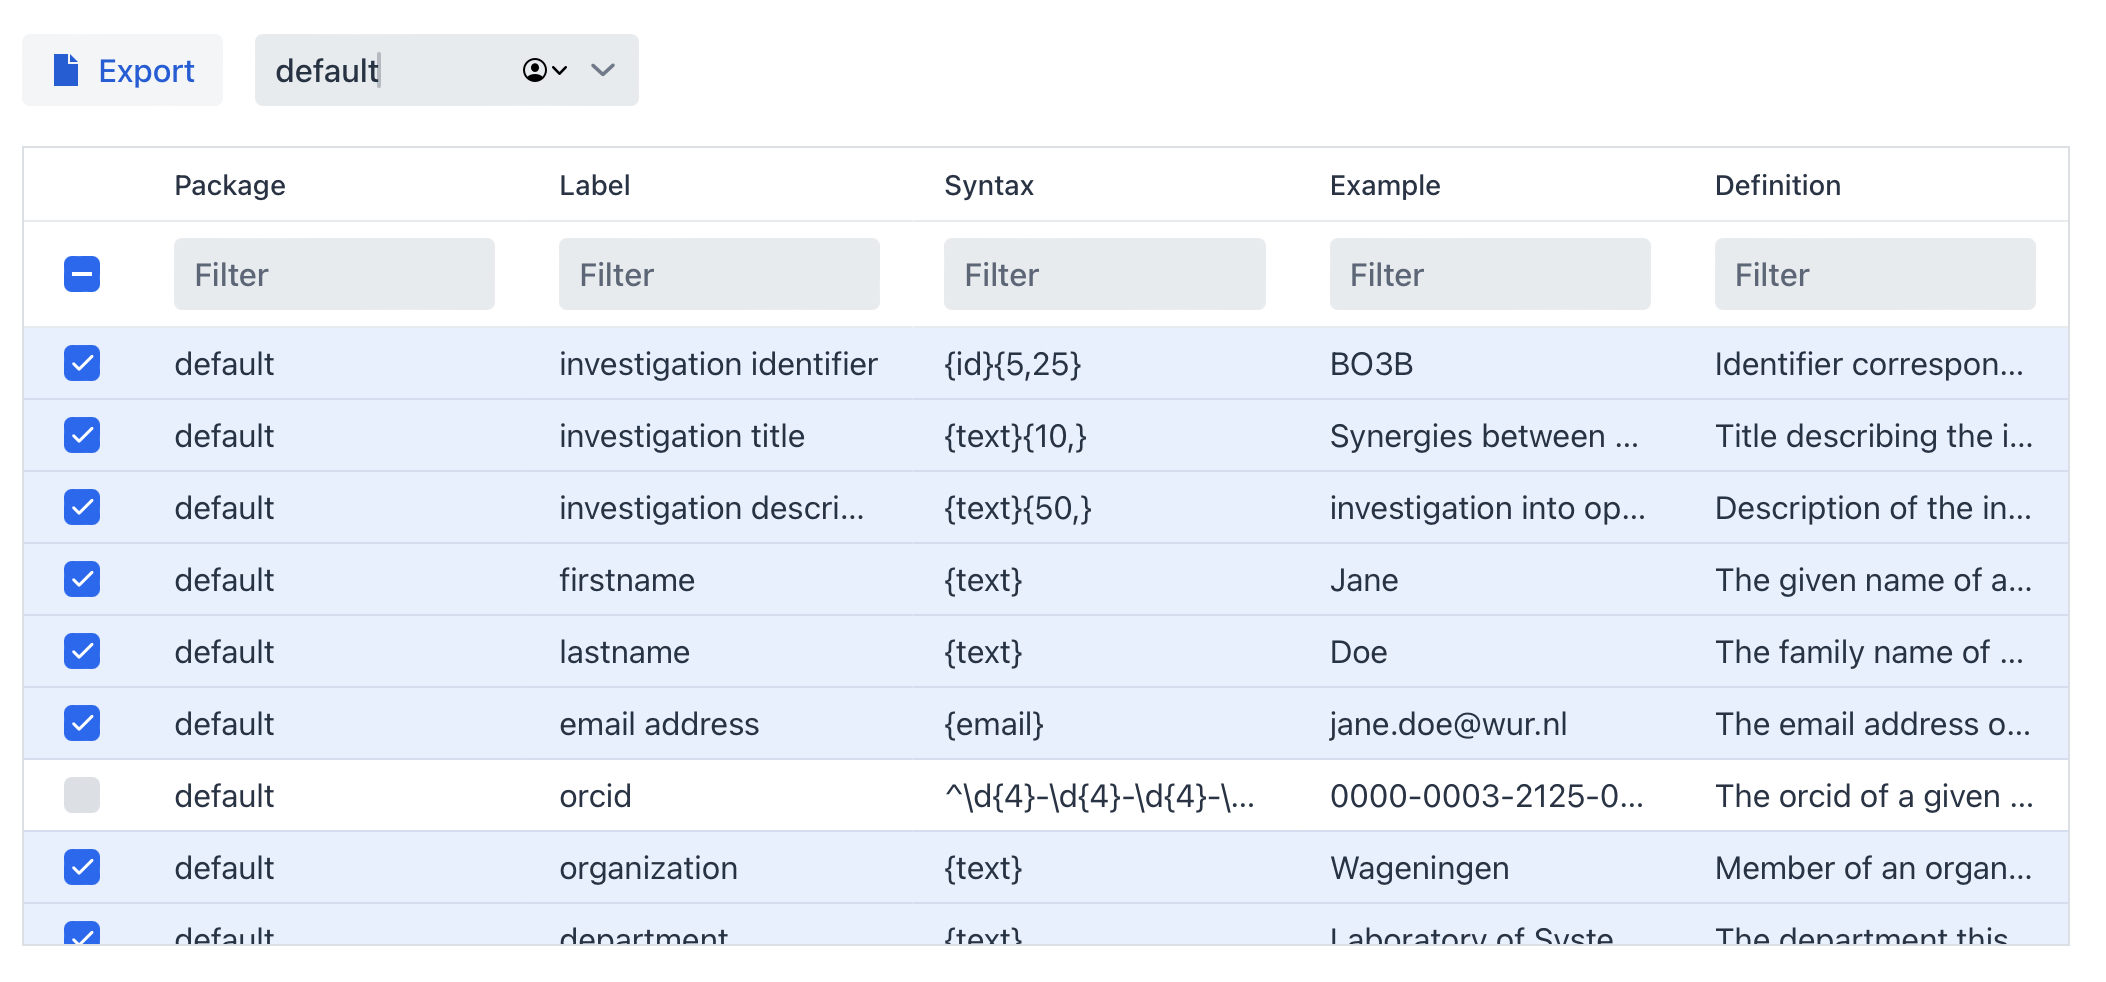Click the 'The family name of ...' definition cell
Viewport: 2106px width, 982px height.
1869,652
